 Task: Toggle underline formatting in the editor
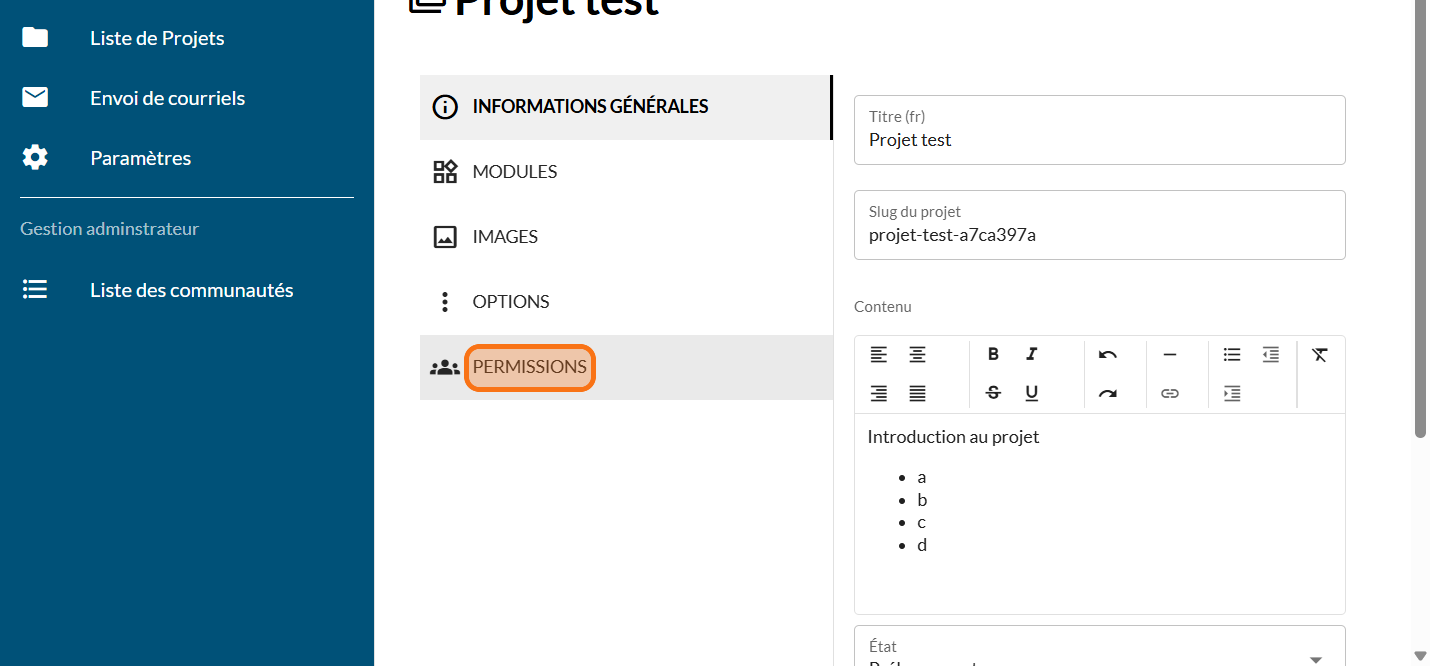(x=1031, y=393)
